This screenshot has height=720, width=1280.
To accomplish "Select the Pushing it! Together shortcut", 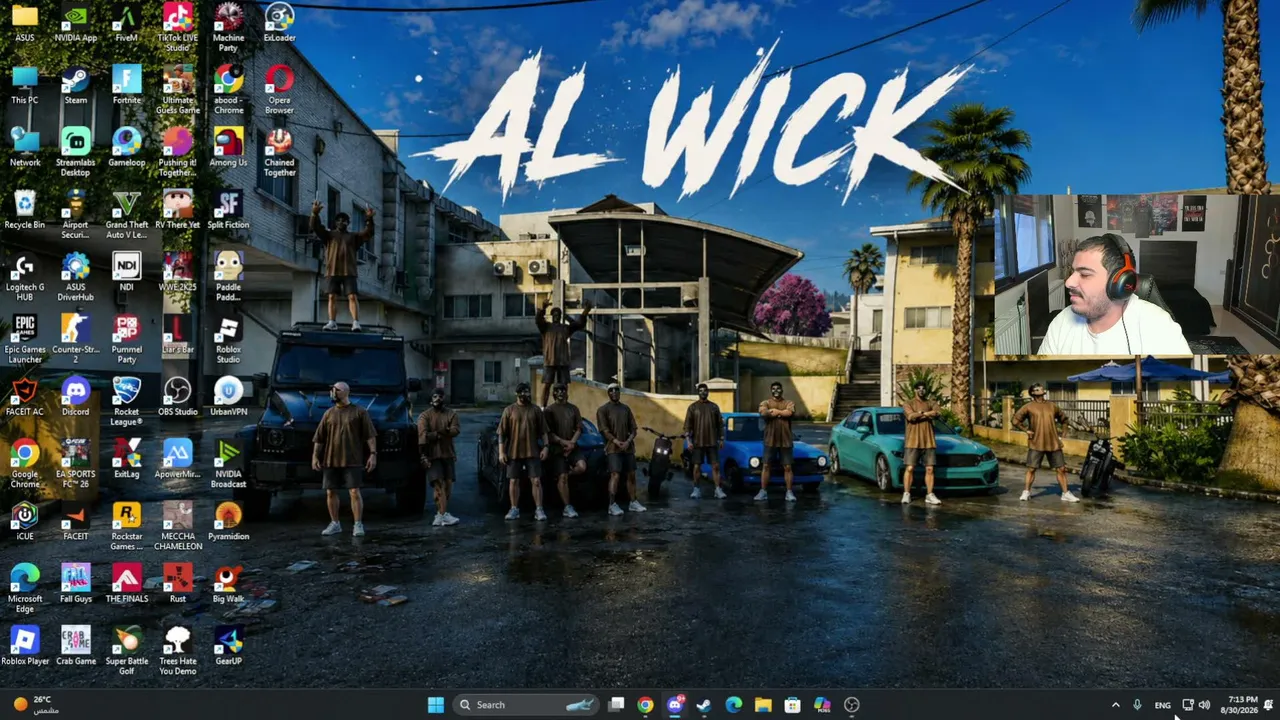I will [178, 153].
